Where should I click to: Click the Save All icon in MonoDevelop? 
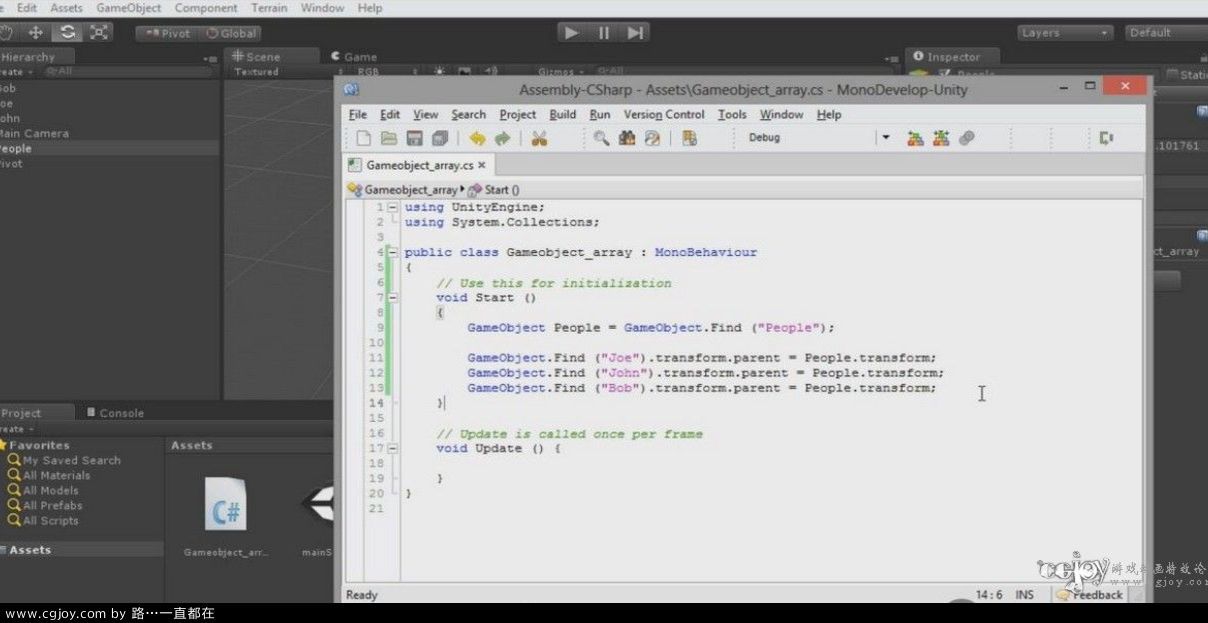(x=439, y=138)
